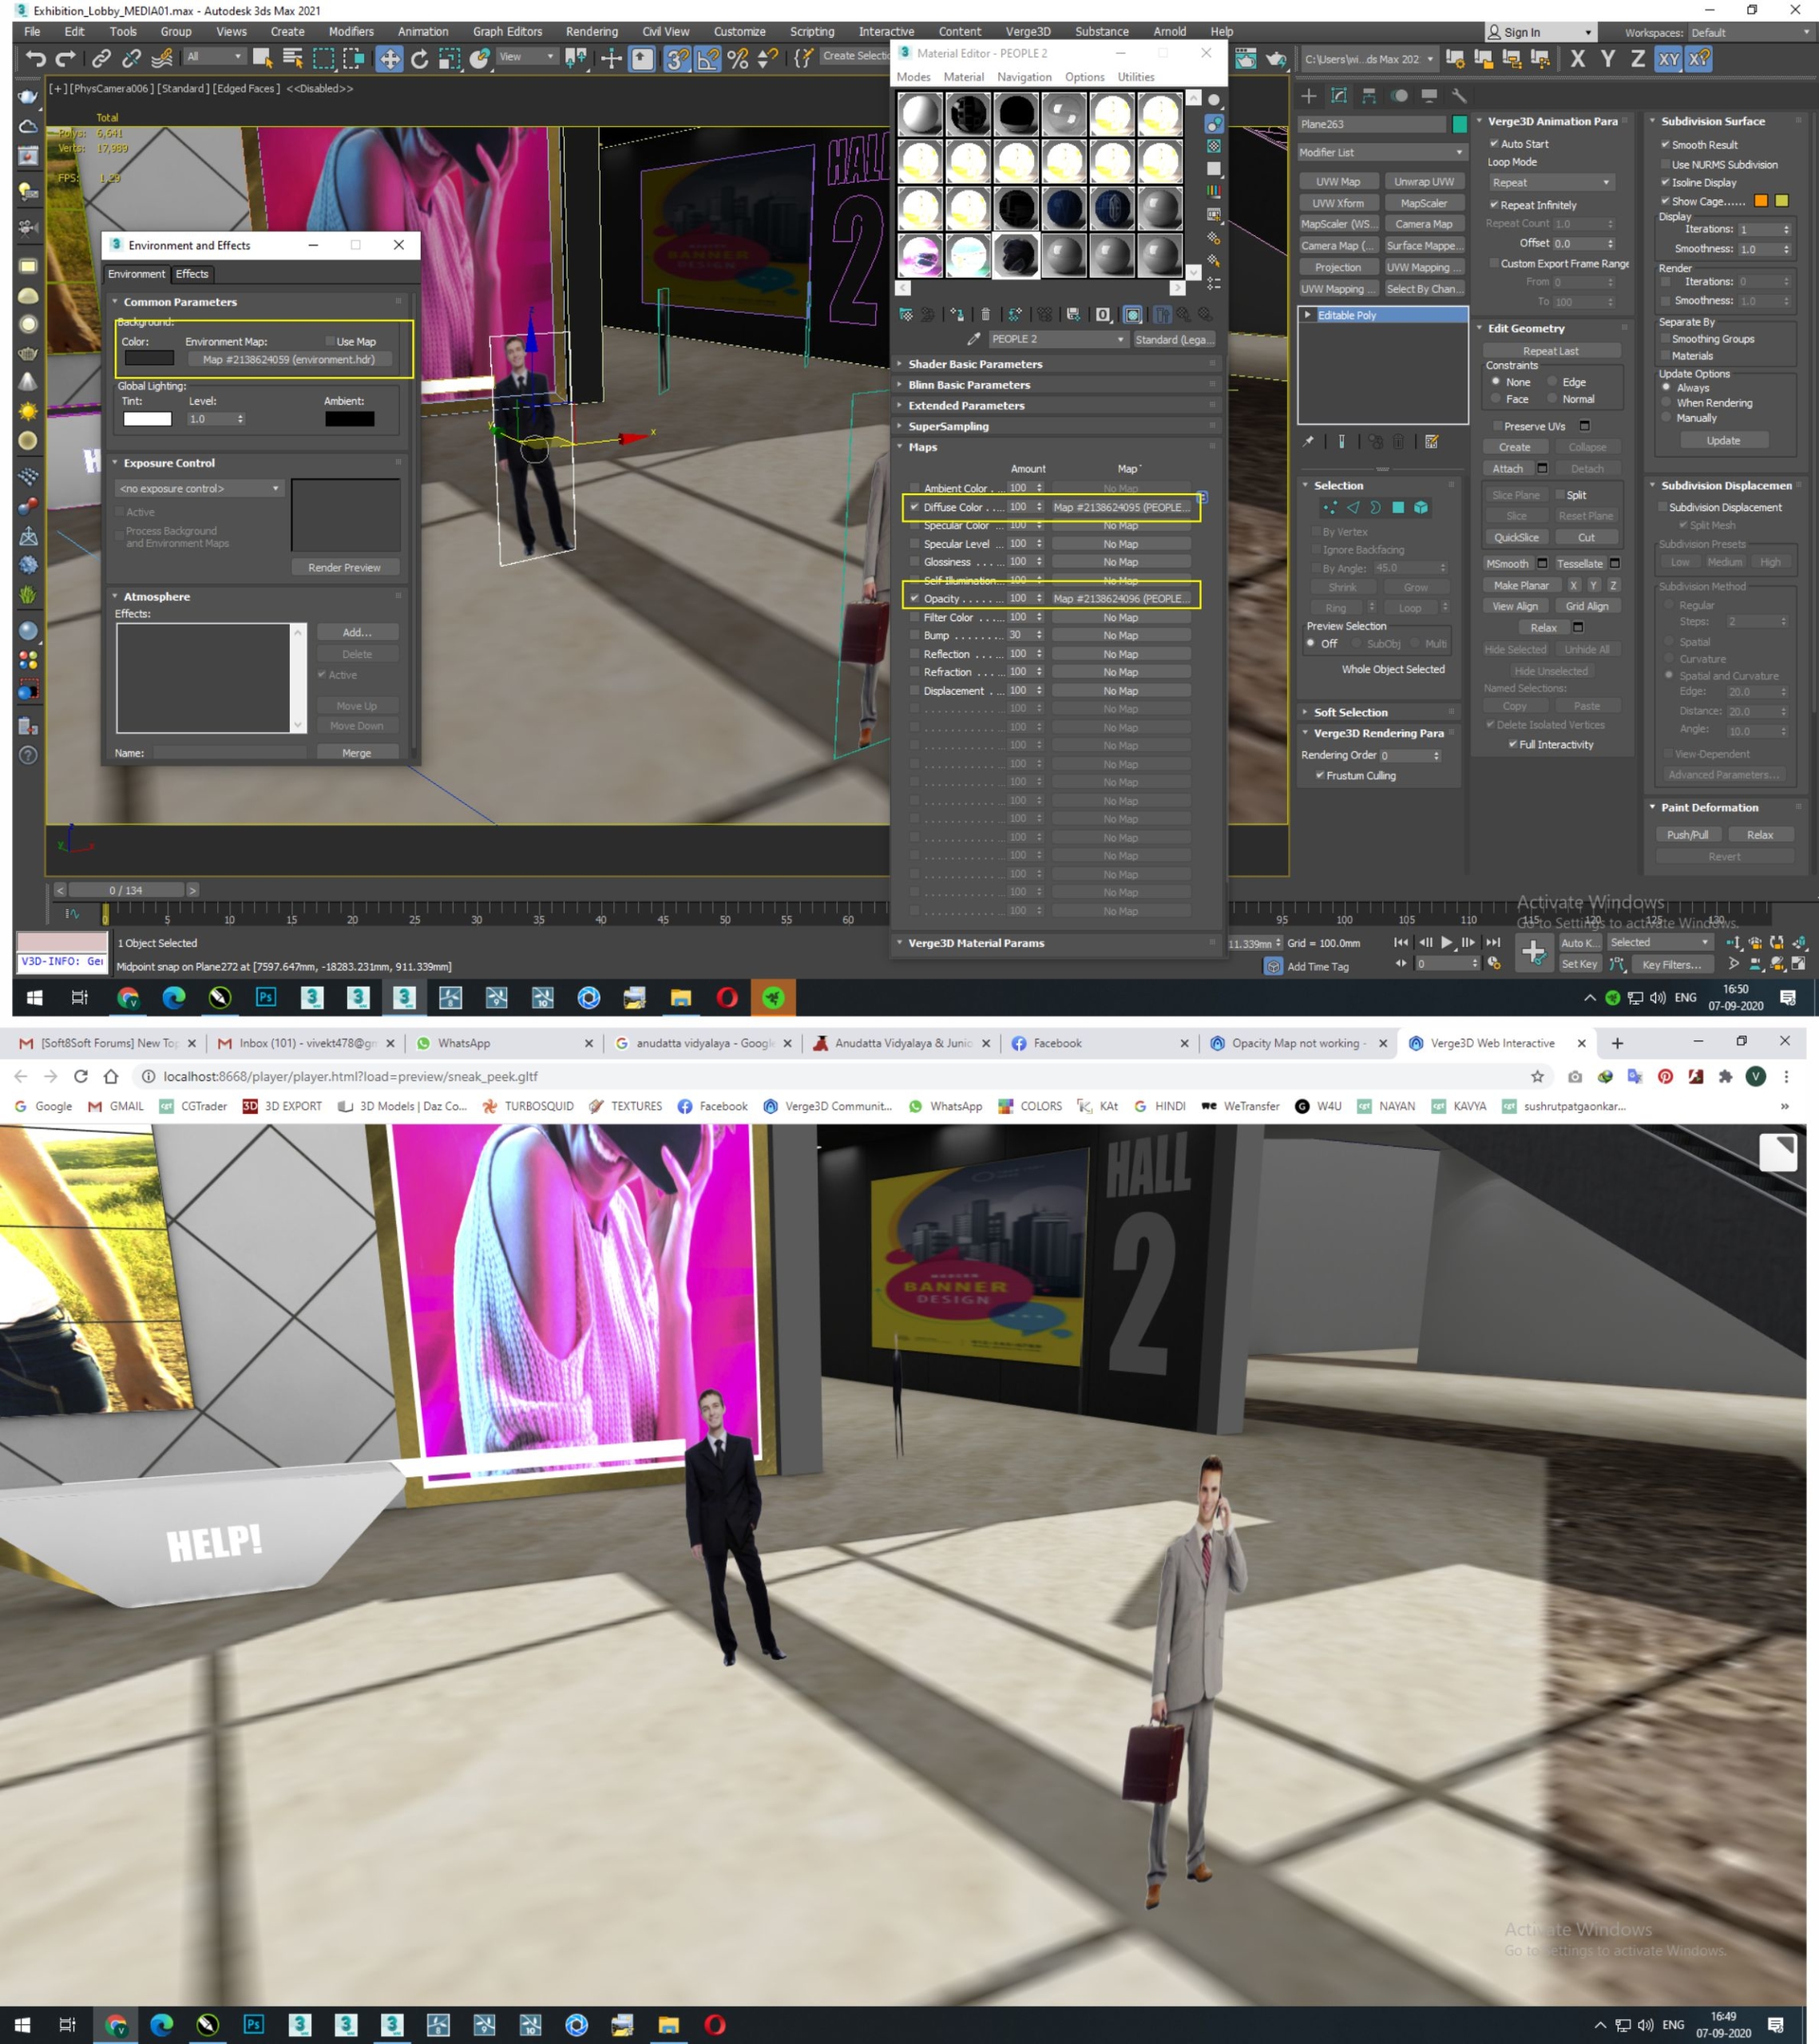
Task: Open the Modifier List dropdown
Action: tap(1382, 152)
